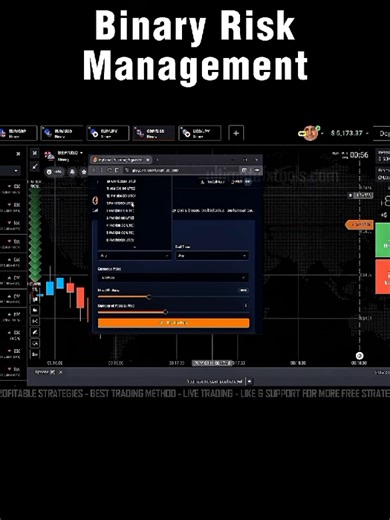Image resolution: width=390 pixels, height=520 pixels.
Task: Switch to the fifth asset tab before plus
Action: click(200, 133)
